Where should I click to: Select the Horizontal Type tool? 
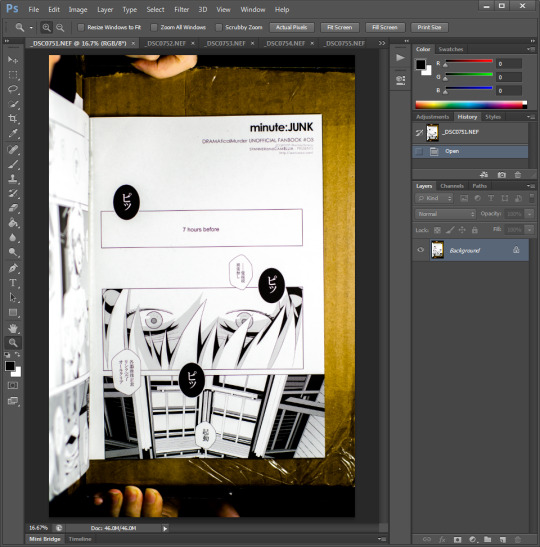(x=13, y=283)
